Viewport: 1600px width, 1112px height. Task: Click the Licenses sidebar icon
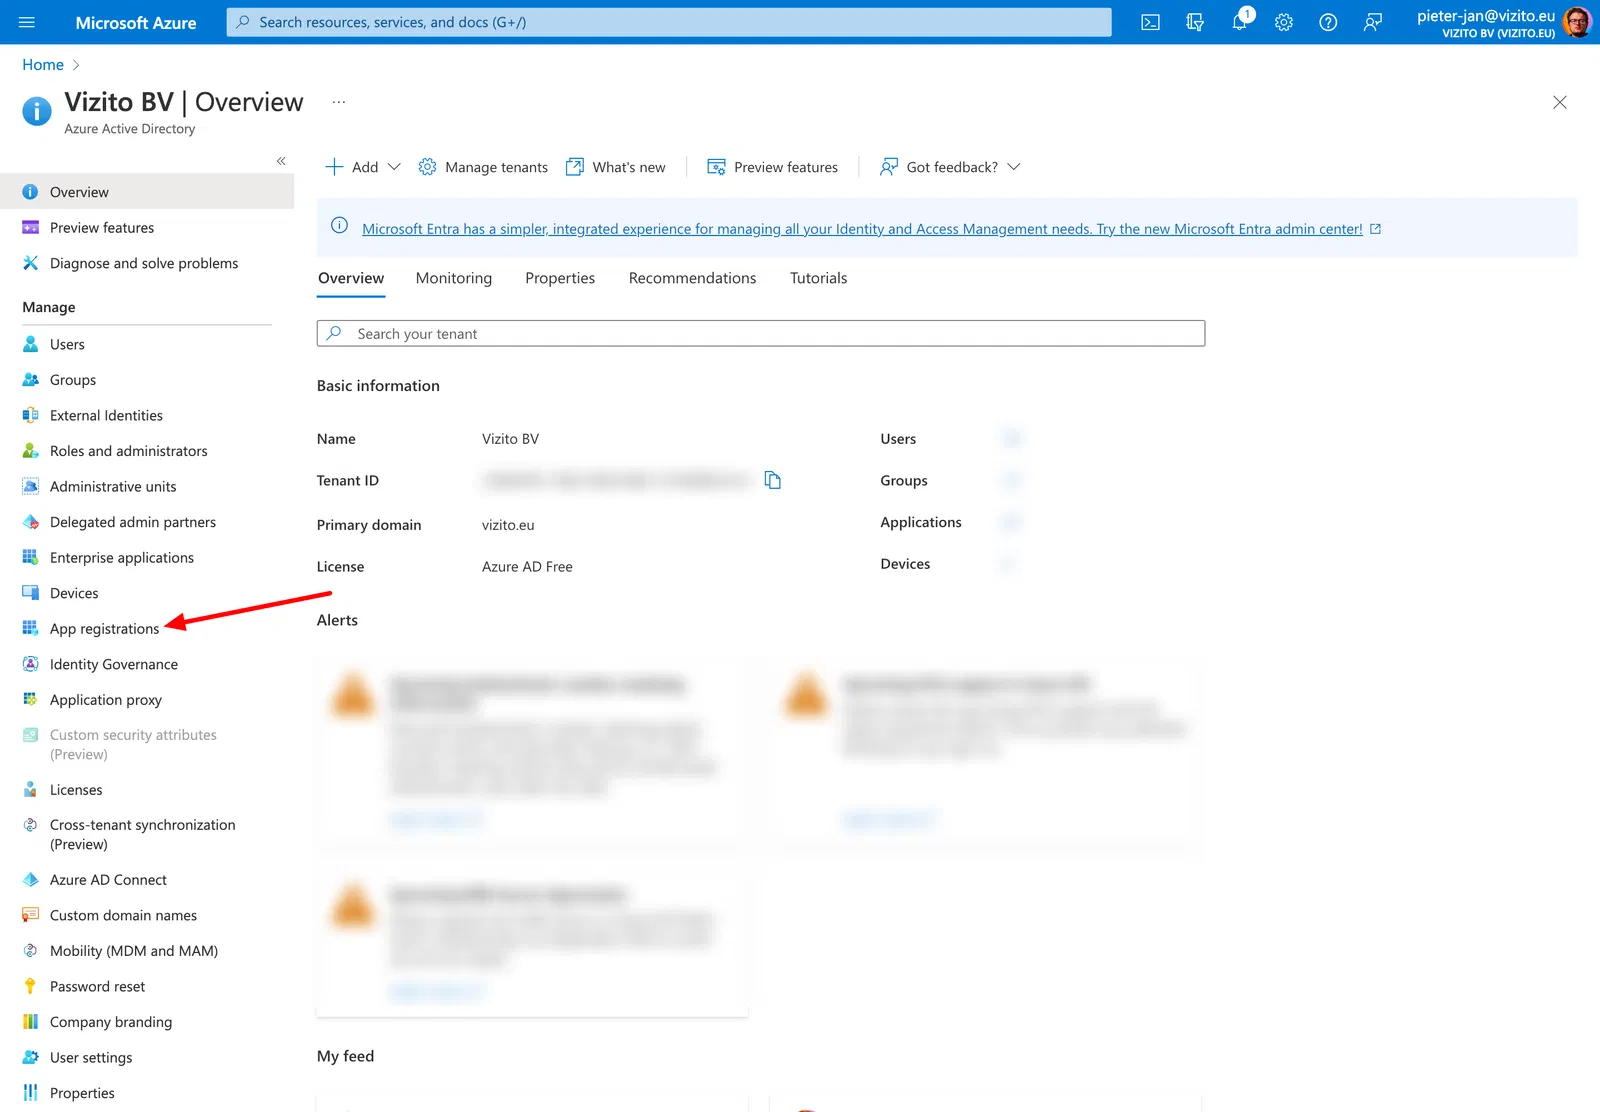coord(31,790)
